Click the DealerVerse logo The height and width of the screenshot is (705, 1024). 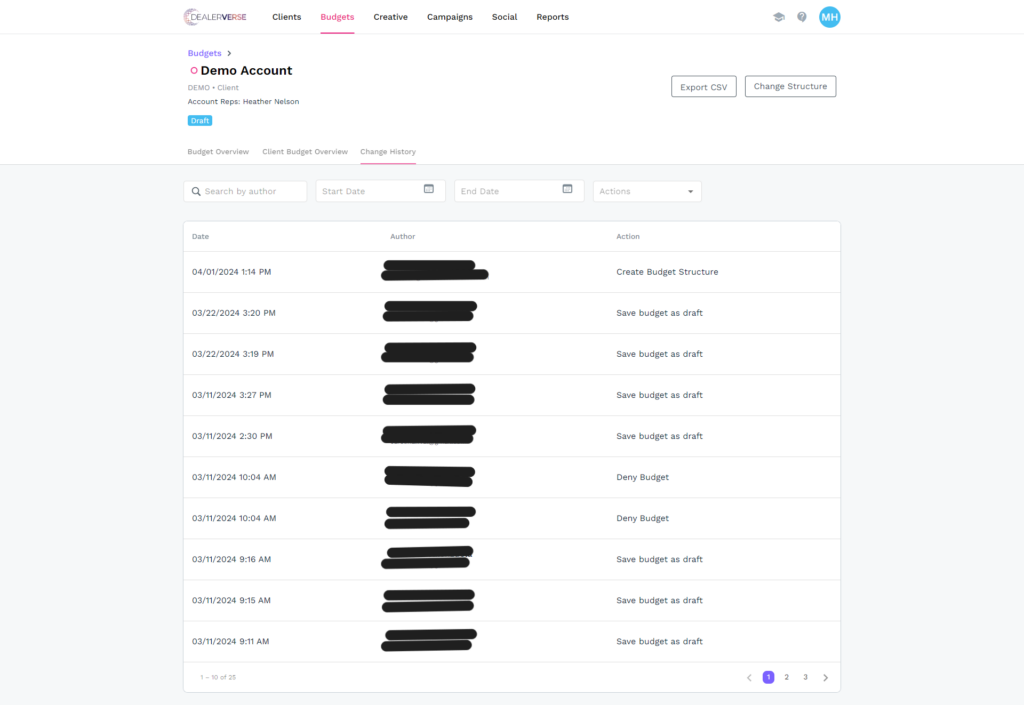point(215,17)
